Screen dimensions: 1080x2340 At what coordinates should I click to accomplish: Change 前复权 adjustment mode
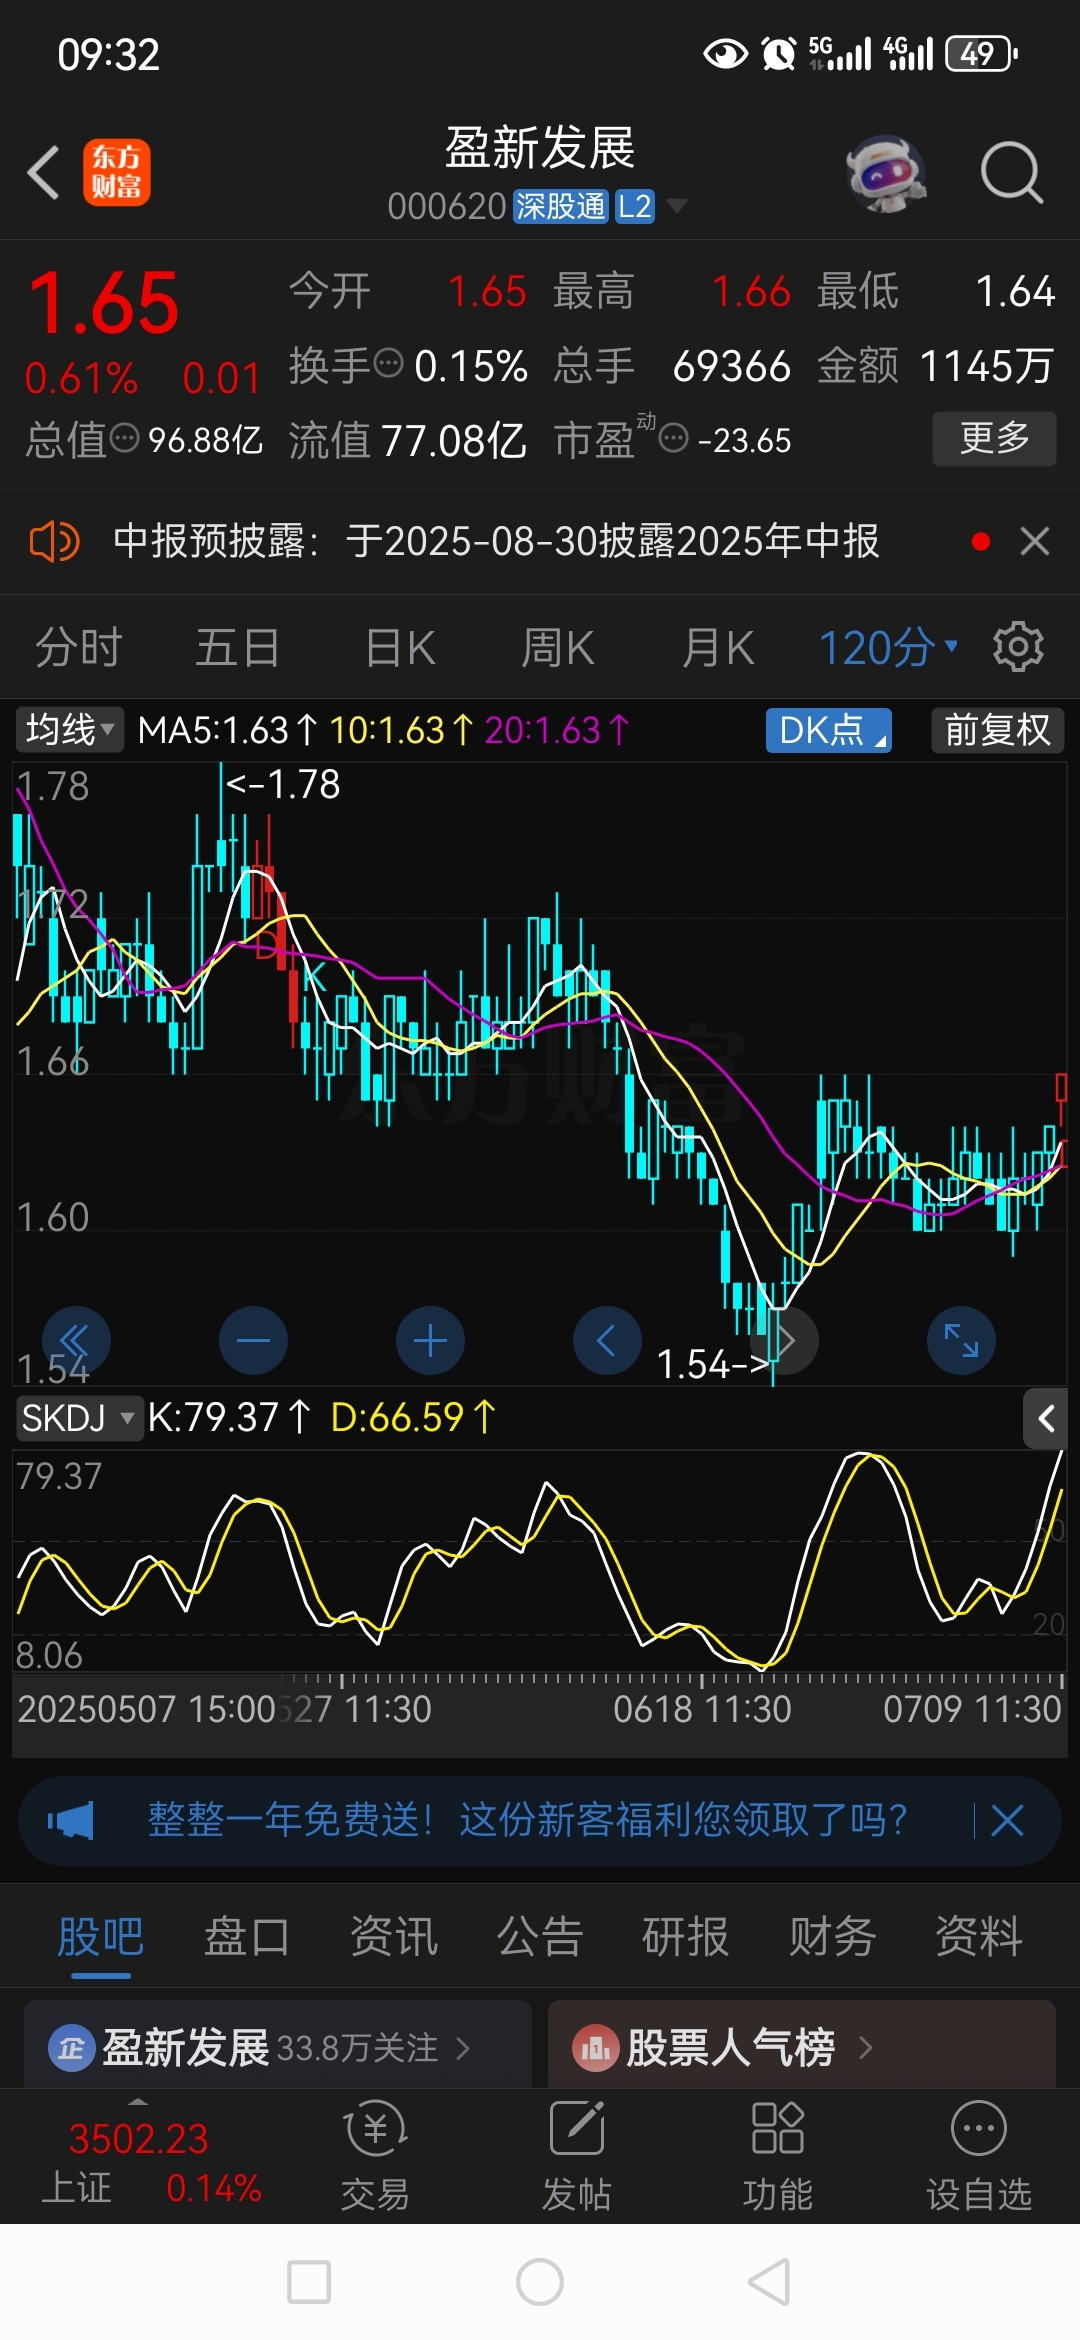pyautogui.click(x=997, y=730)
